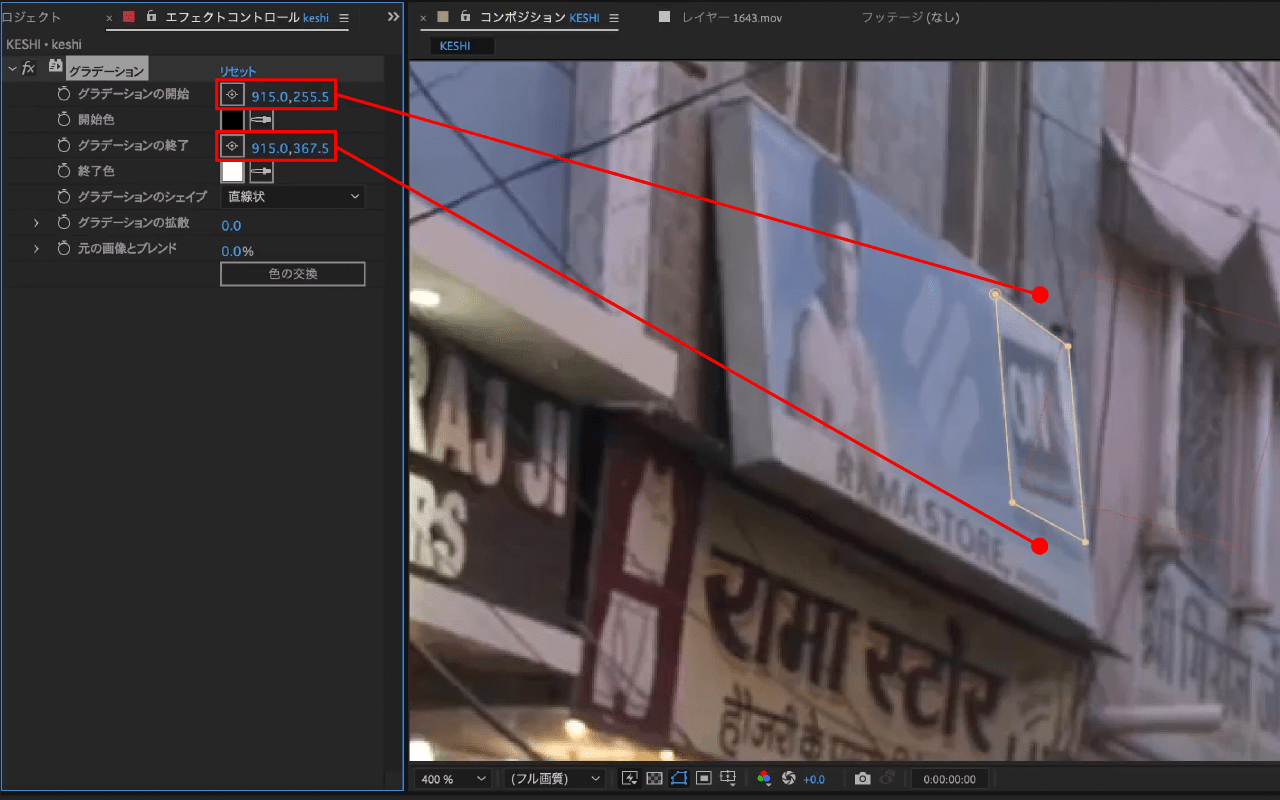Open show channel and color management
The height and width of the screenshot is (800, 1280).
pyautogui.click(x=764, y=778)
